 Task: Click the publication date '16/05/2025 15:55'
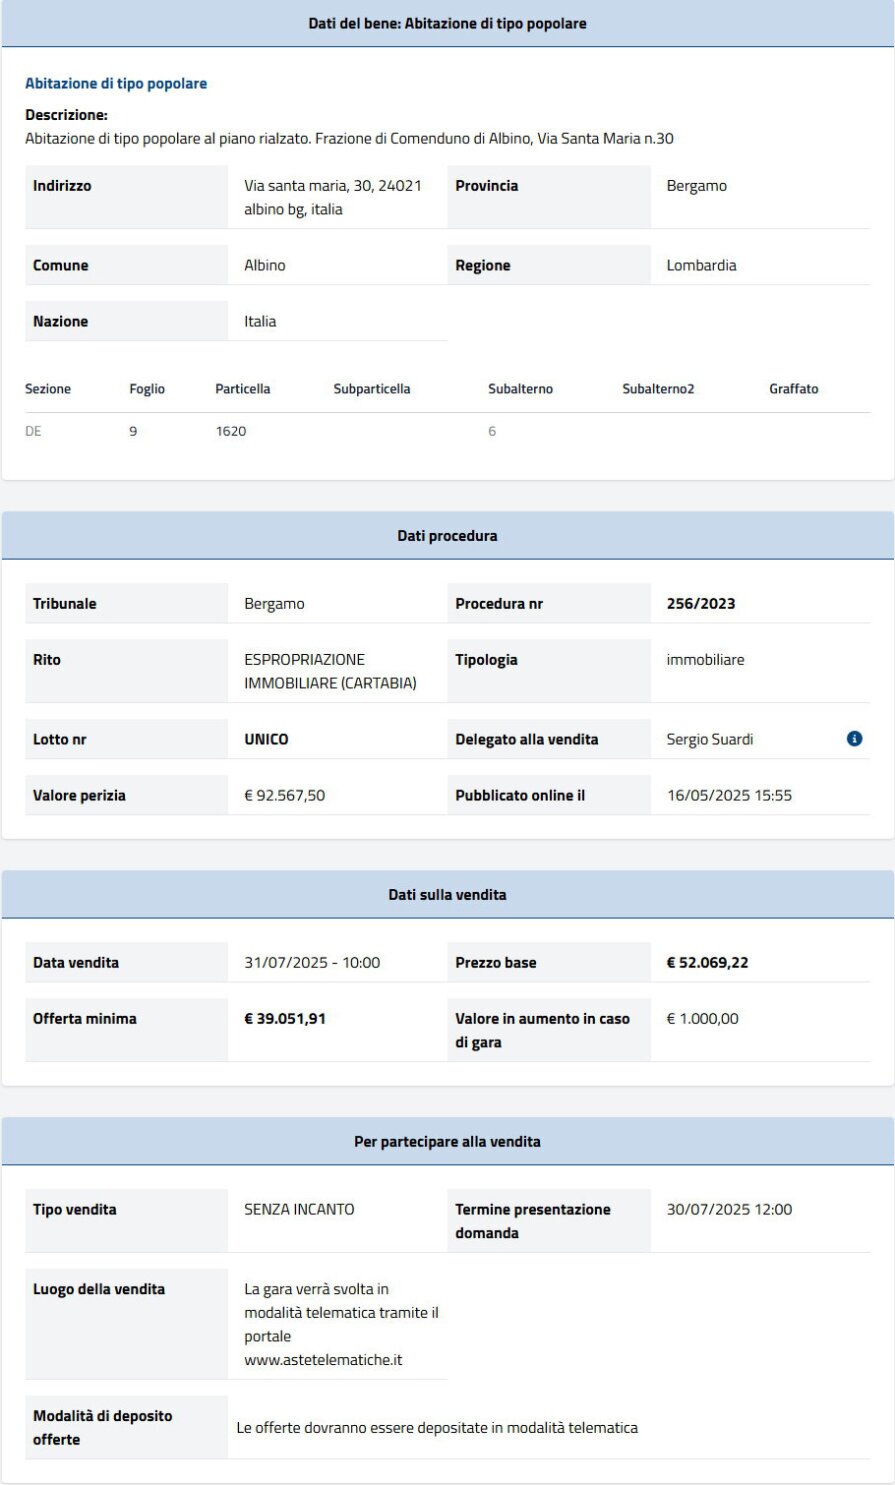(729, 796)
